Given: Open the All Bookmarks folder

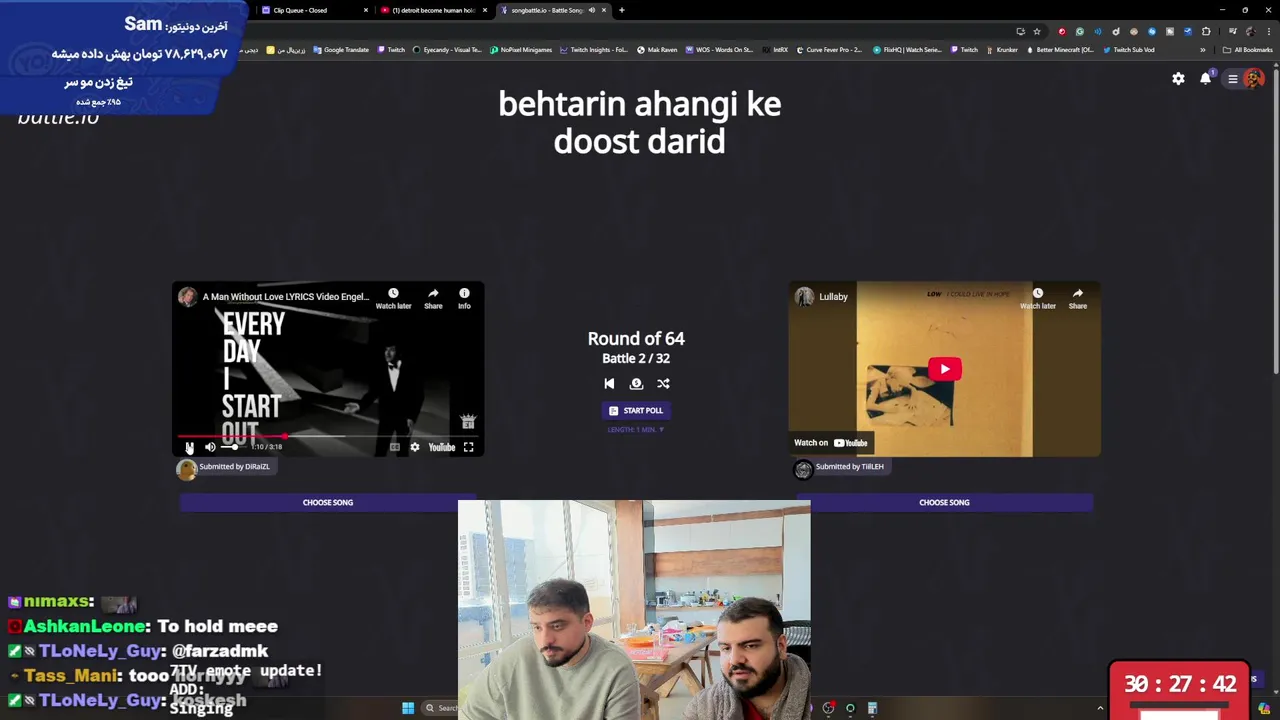Looking at the screenshot, I should 1248,50.
